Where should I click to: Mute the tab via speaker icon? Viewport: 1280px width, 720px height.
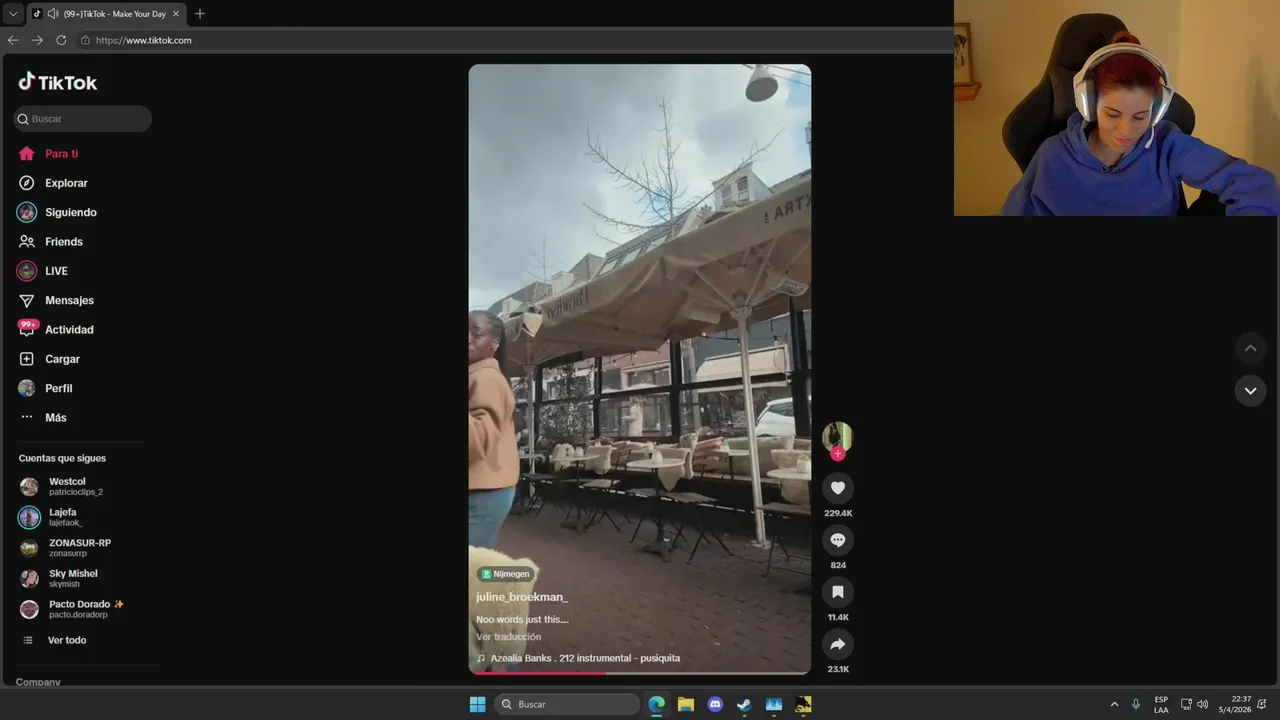pos(51,14)
